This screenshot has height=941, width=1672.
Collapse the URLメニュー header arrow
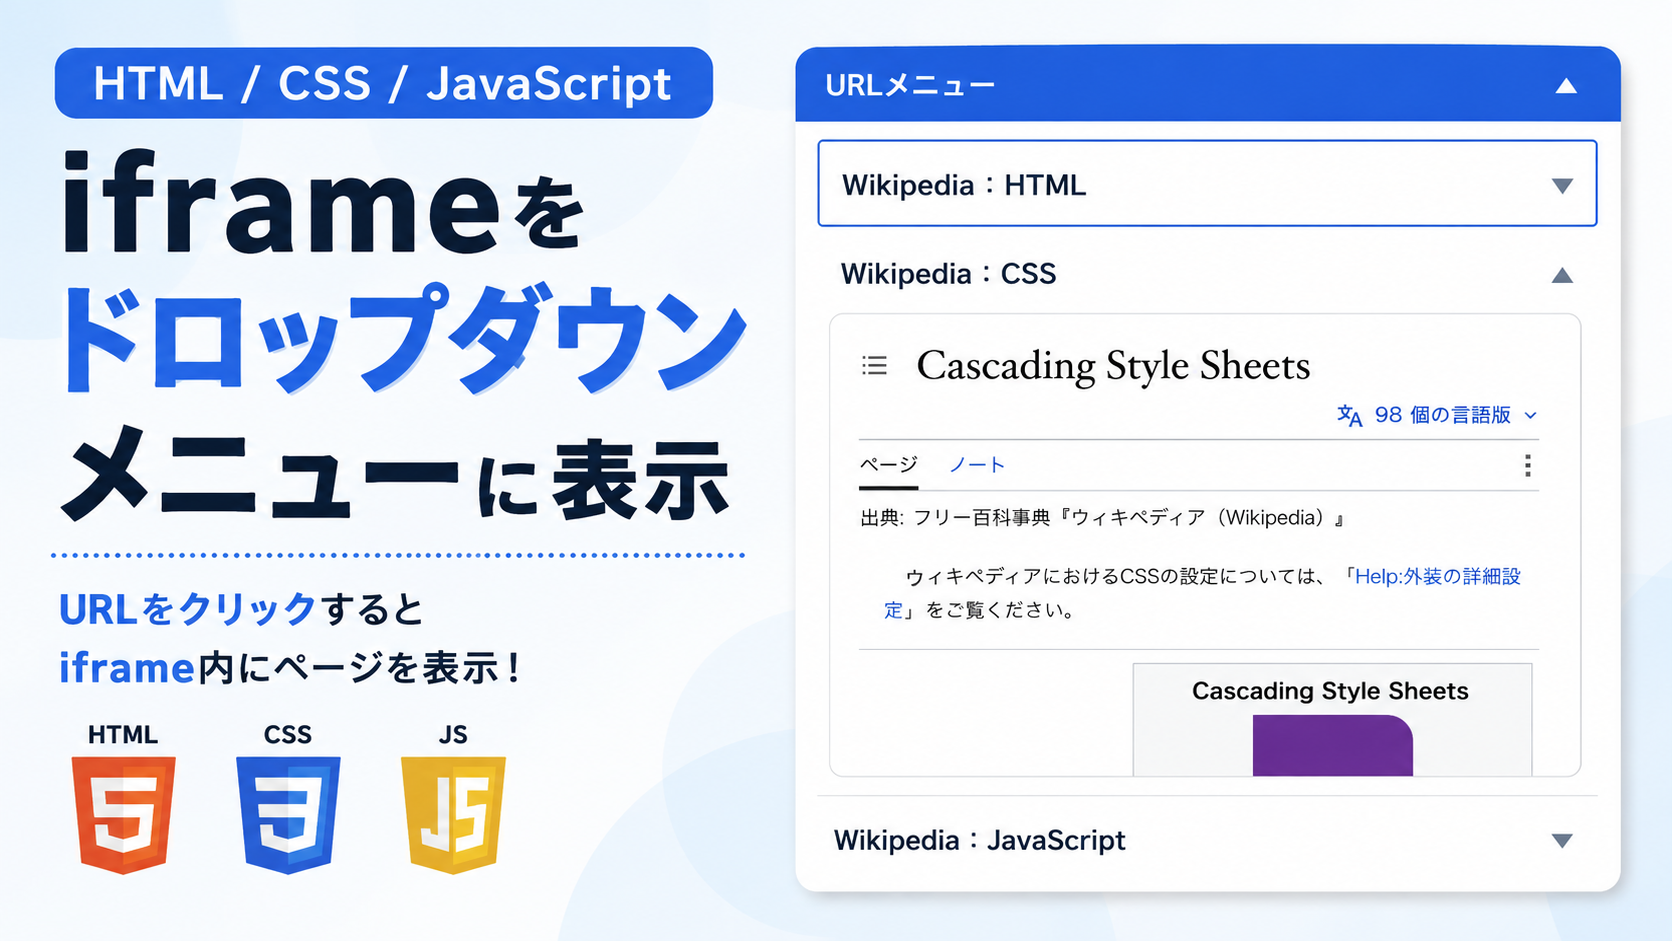tap(1566, 86)
